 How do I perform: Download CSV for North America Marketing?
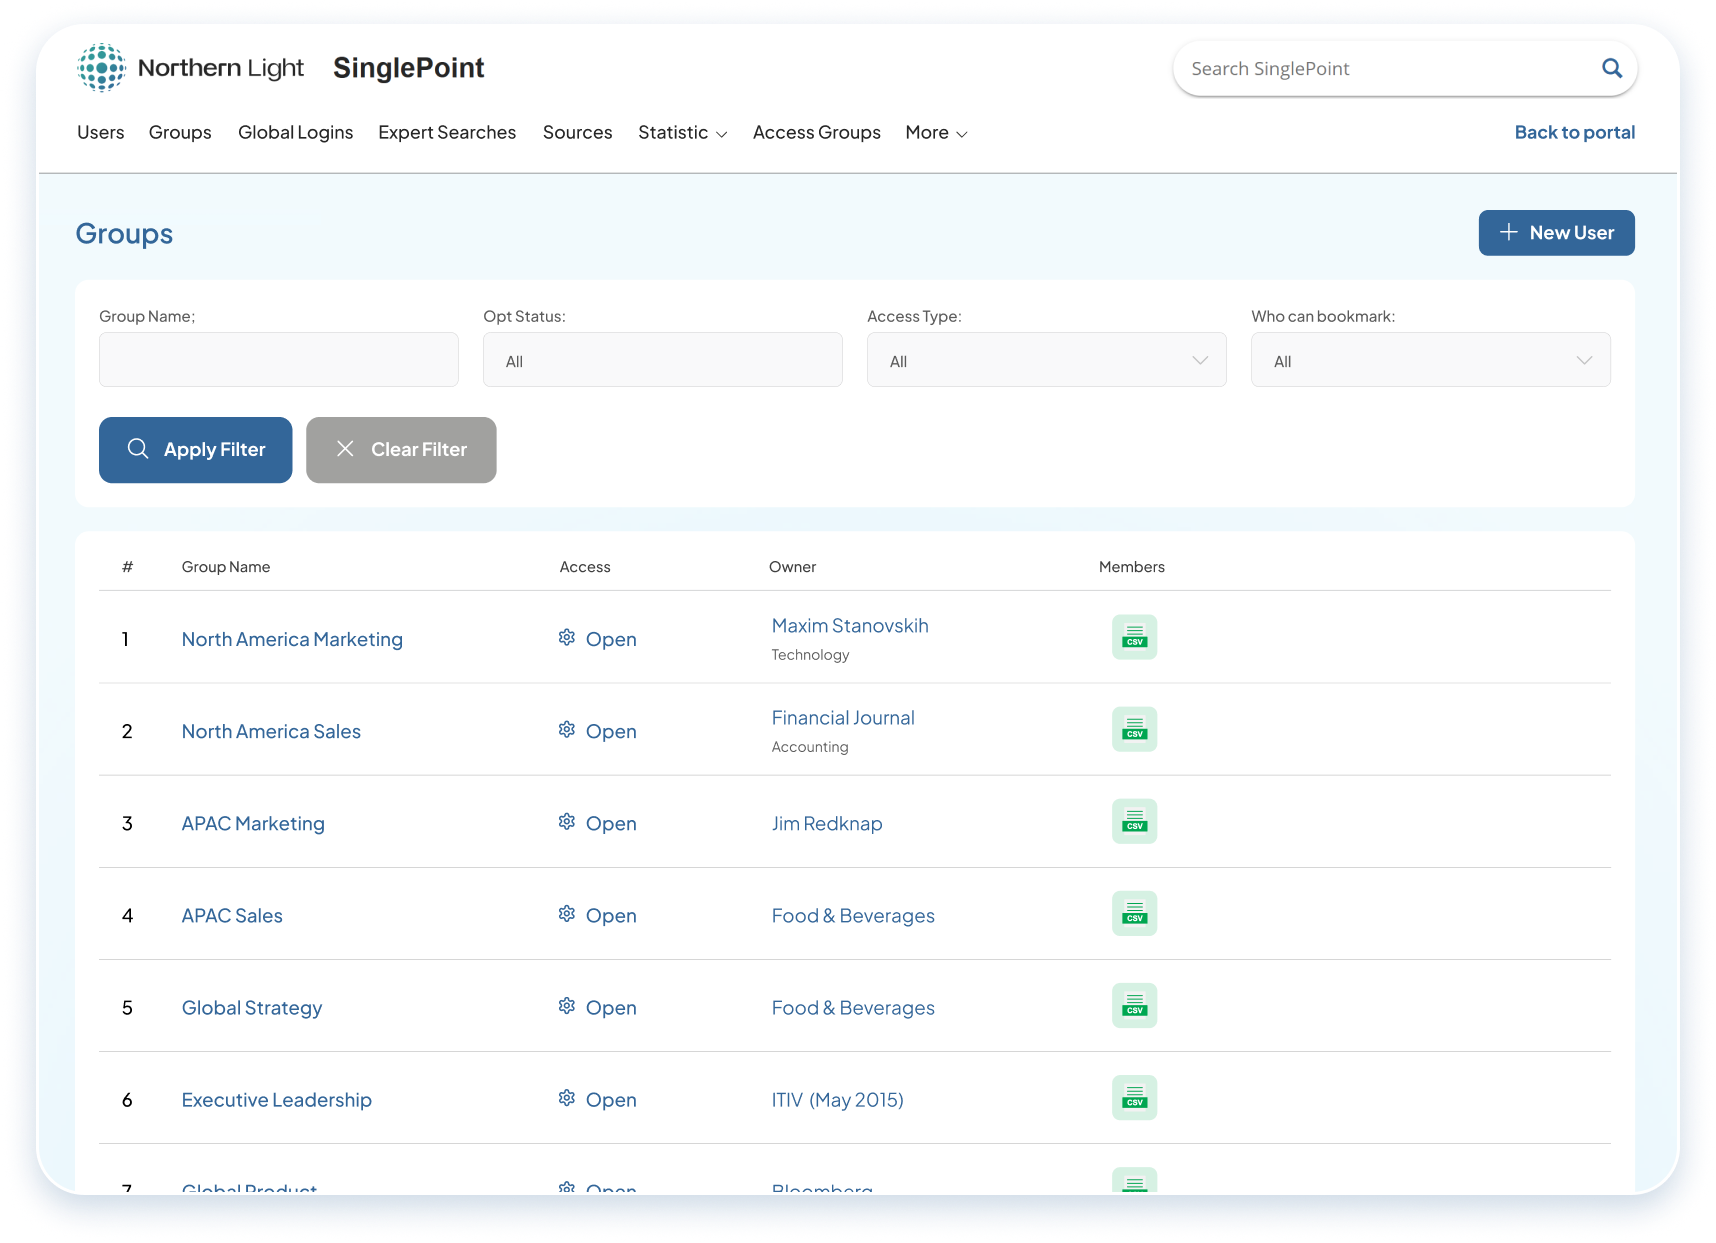pos(1134,637)
